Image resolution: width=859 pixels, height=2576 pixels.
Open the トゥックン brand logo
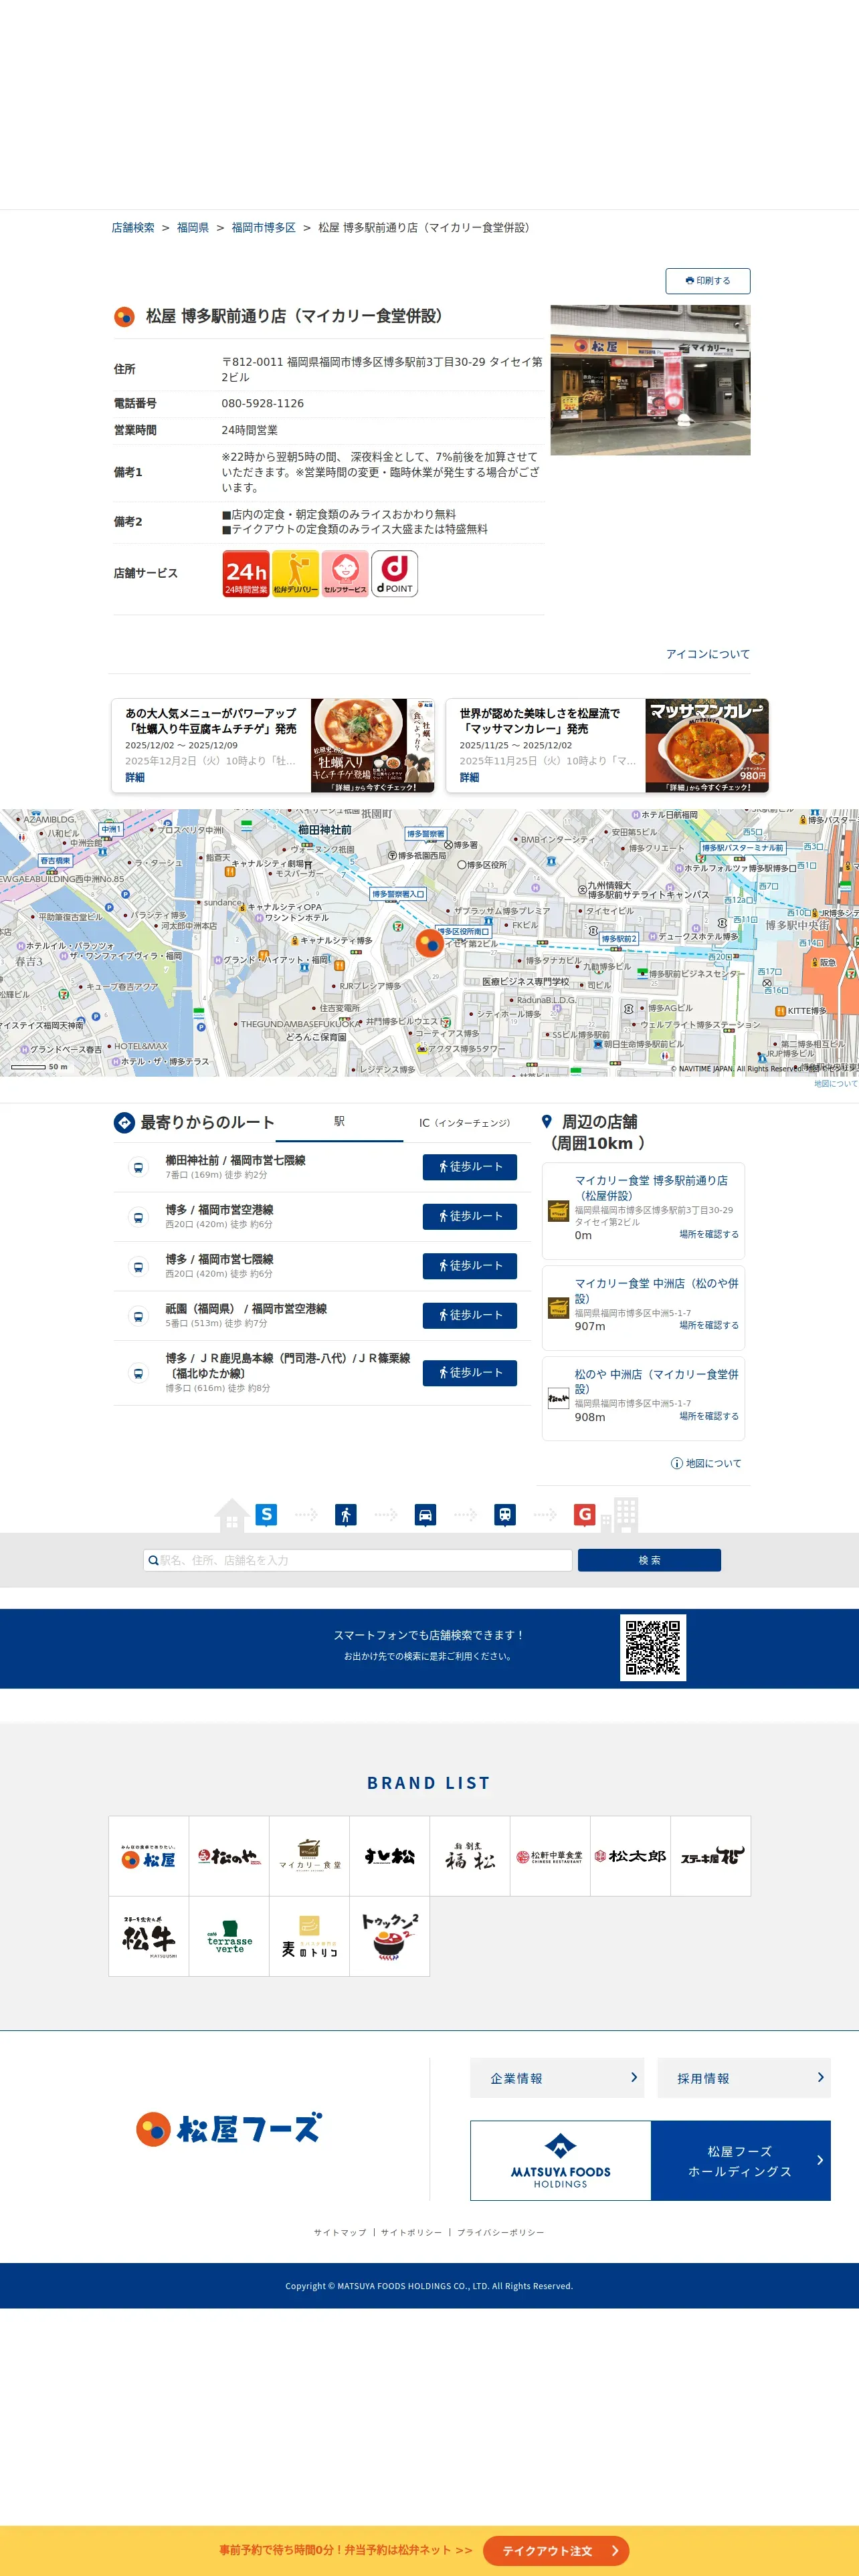click(389, 1937)
